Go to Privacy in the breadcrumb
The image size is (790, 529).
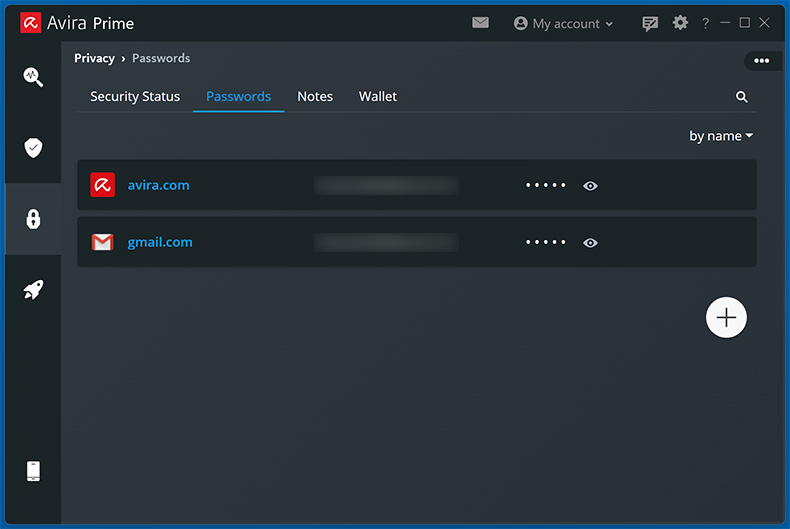(94, 58)
